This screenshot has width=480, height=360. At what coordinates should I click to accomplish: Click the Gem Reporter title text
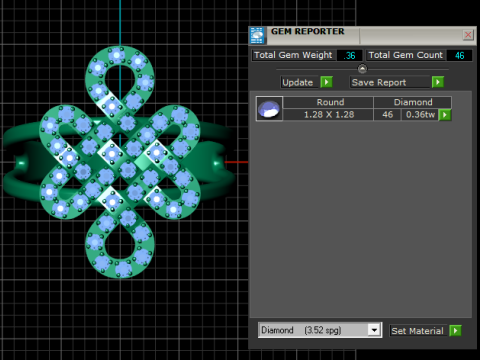pos(307,32)
